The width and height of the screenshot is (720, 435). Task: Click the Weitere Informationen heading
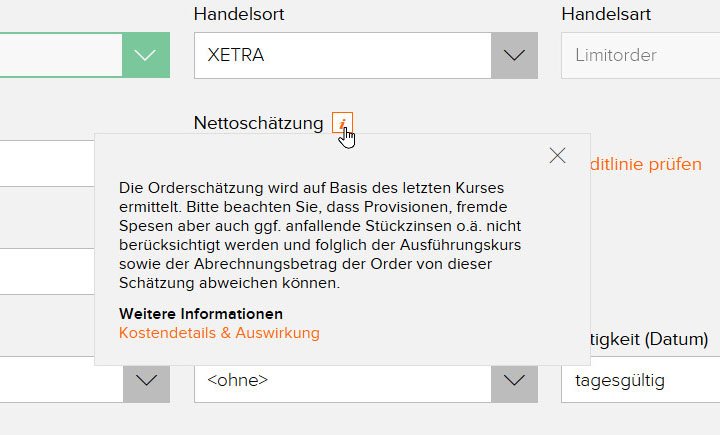click(200, 314)
